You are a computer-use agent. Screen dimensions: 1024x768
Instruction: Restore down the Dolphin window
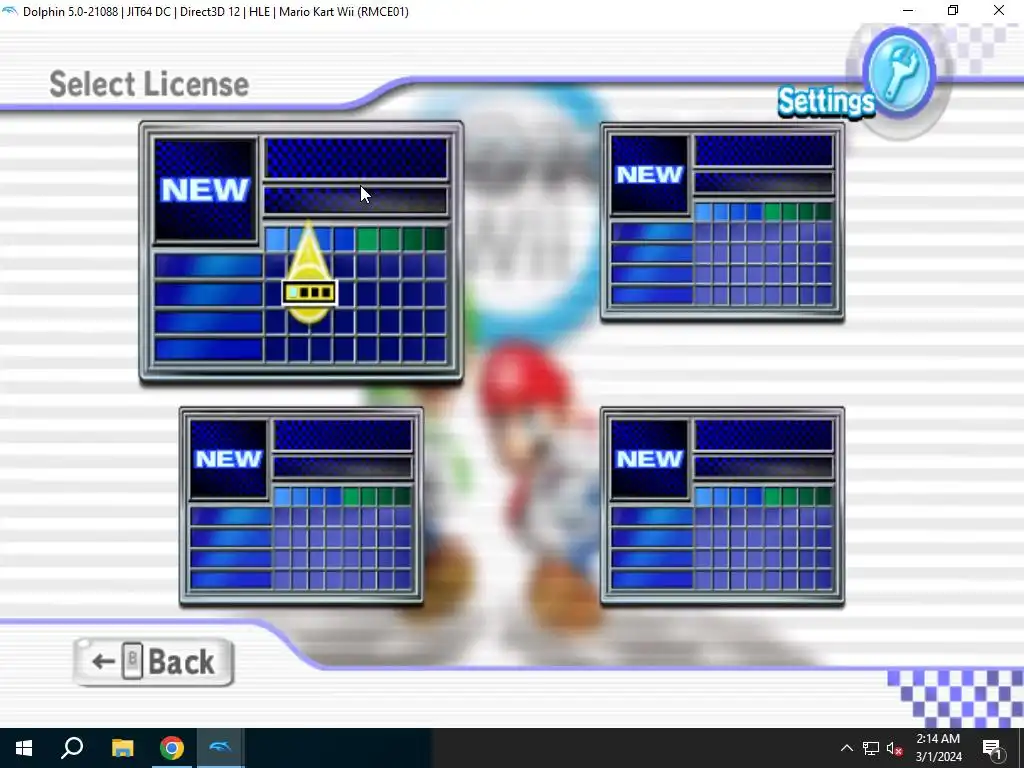click(x=953, y=10)
